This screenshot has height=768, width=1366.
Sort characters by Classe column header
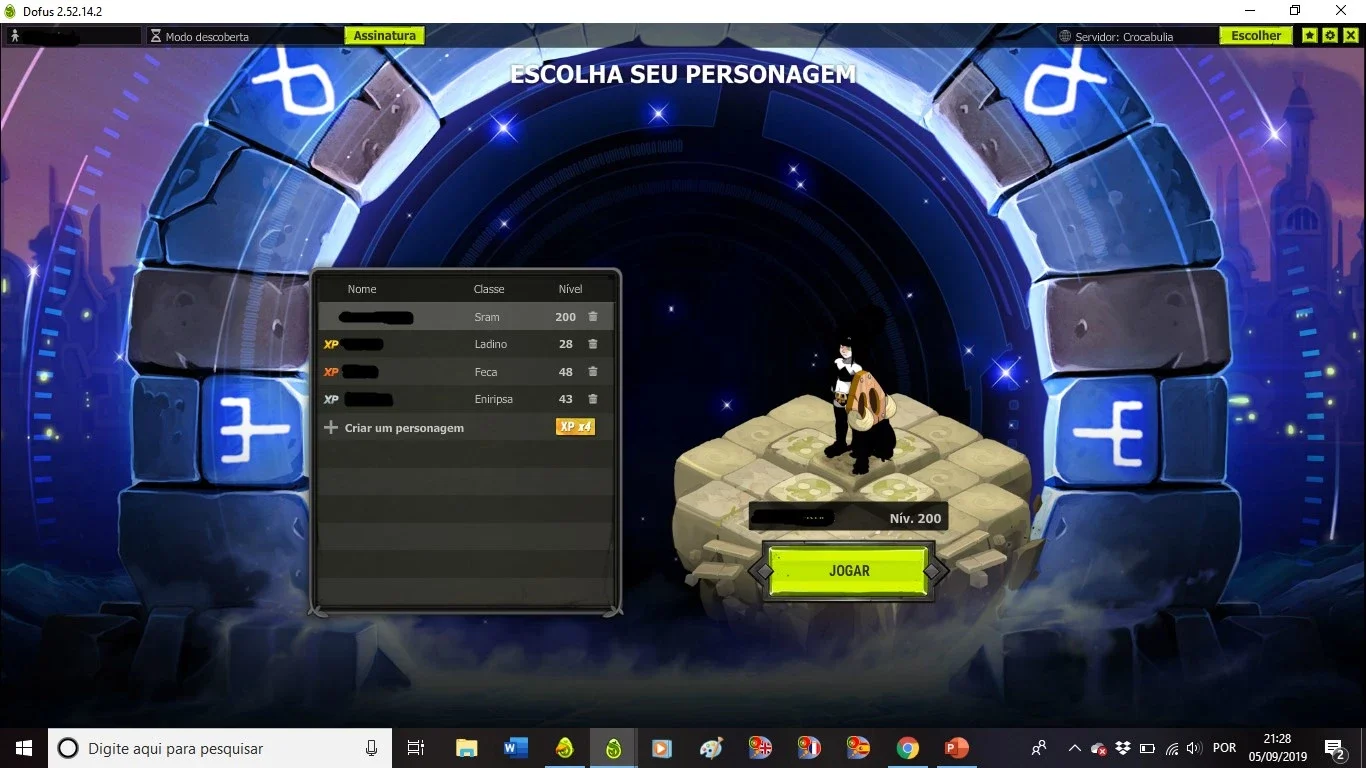click(x=489, y=289)
